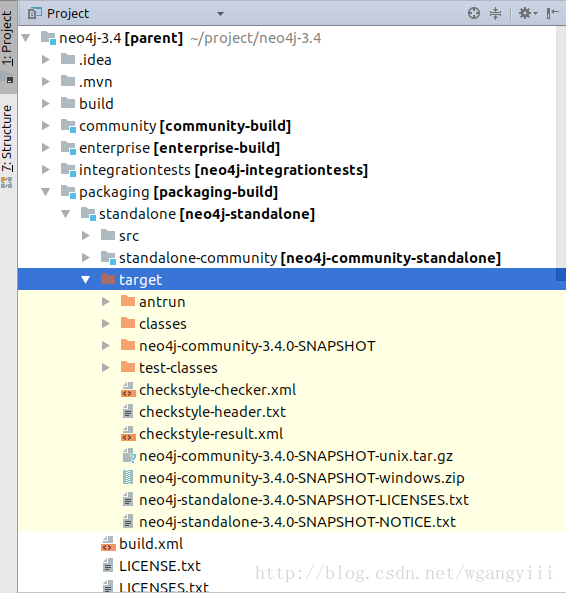The width and height of the screenshot is (566, 593).
Task: Click the scroll from source target icon
Action: click(474, 13)
